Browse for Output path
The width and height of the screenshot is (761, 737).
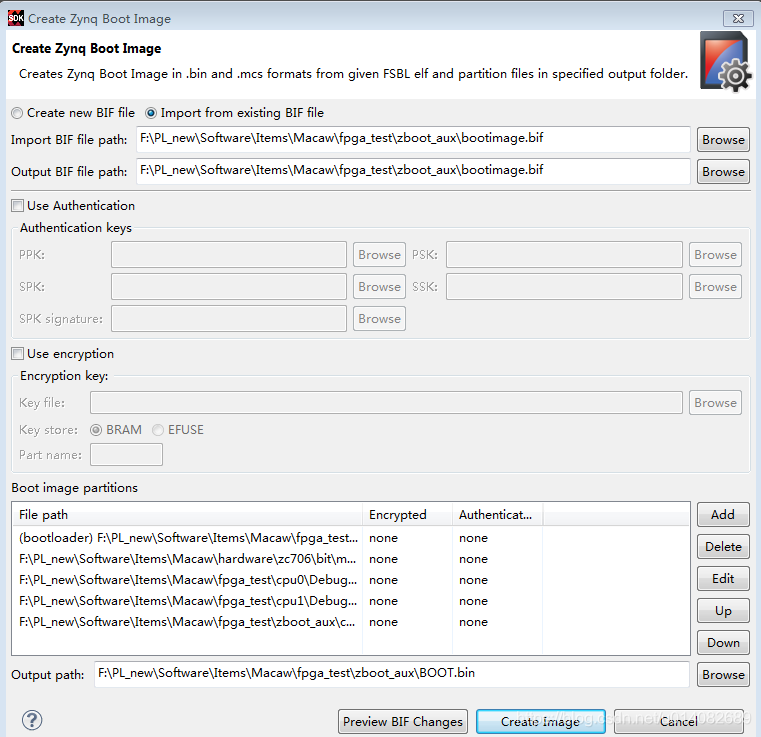(723, 675)
